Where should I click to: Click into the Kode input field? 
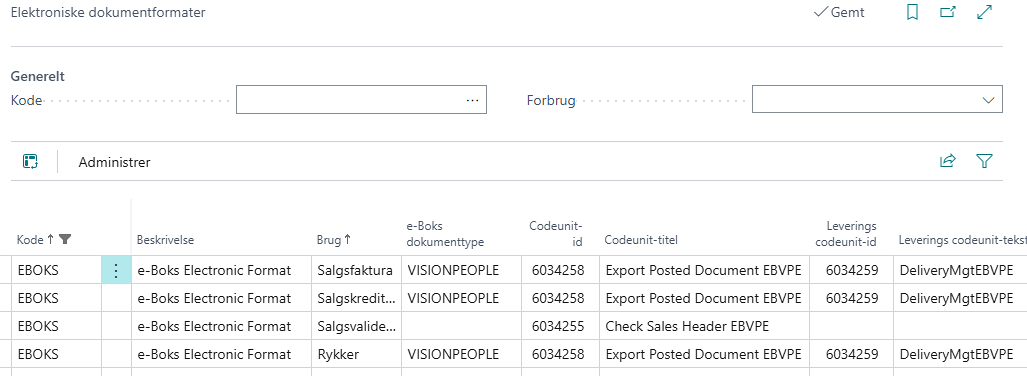(361, 100)
